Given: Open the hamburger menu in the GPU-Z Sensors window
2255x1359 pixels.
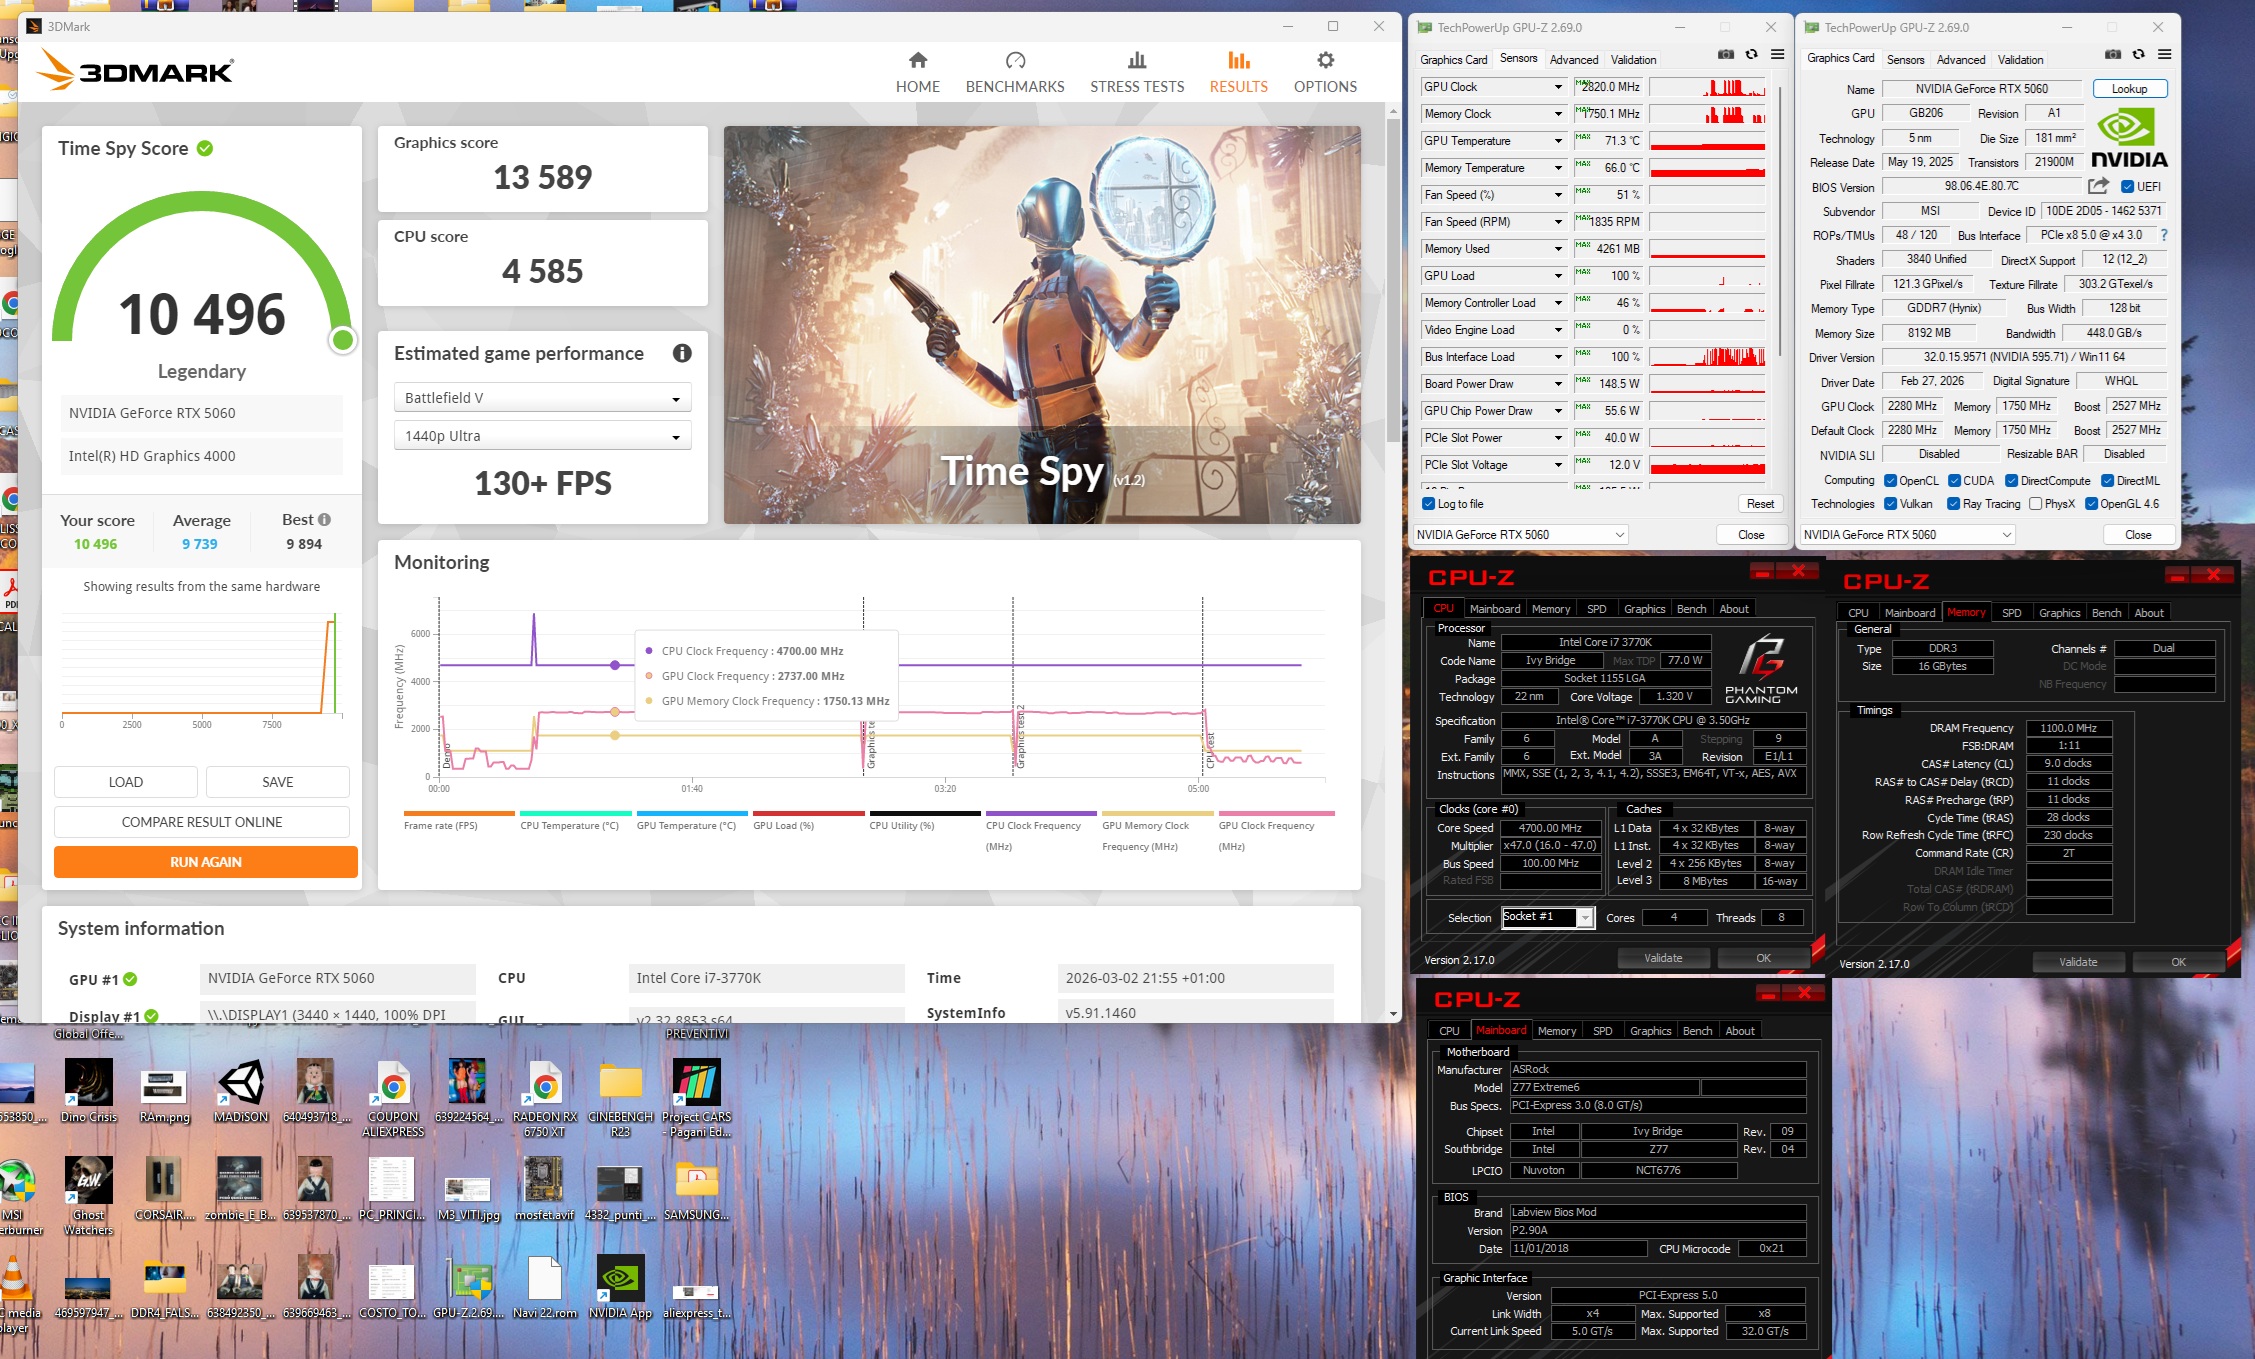Looking at the screenshot, I should click(x=1777, y=55).
